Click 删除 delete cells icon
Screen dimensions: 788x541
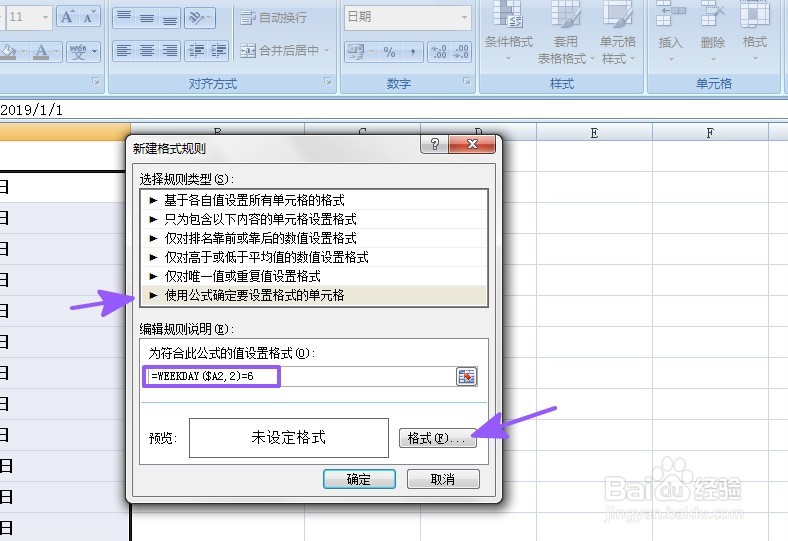pos(713,15)
